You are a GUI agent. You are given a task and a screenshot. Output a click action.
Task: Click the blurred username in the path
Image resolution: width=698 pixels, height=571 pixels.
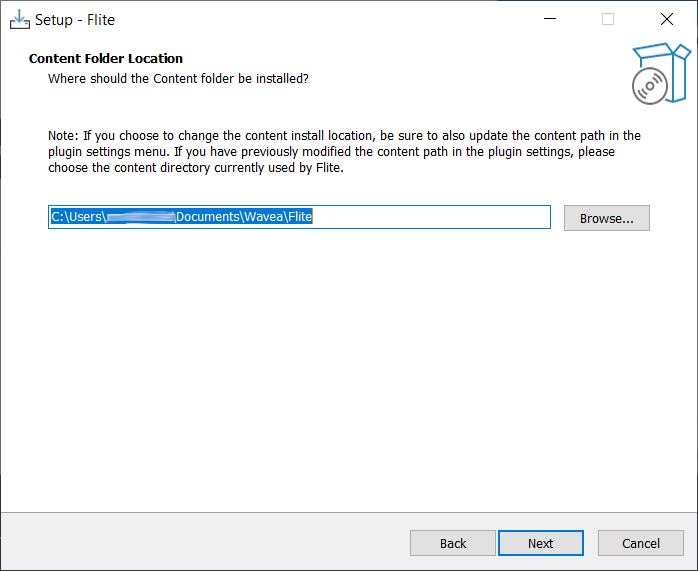pos(140,217)
